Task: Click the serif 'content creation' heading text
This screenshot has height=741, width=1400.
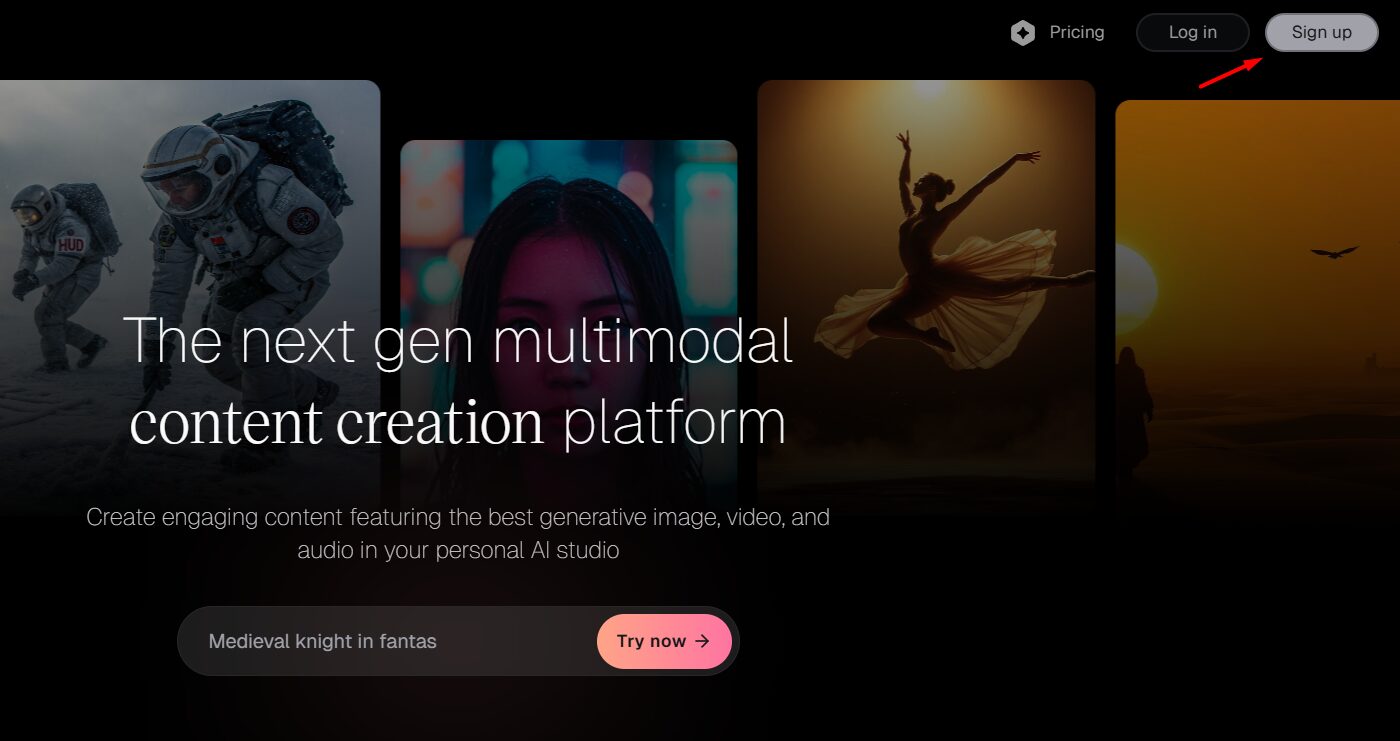Action: [336, 423]
